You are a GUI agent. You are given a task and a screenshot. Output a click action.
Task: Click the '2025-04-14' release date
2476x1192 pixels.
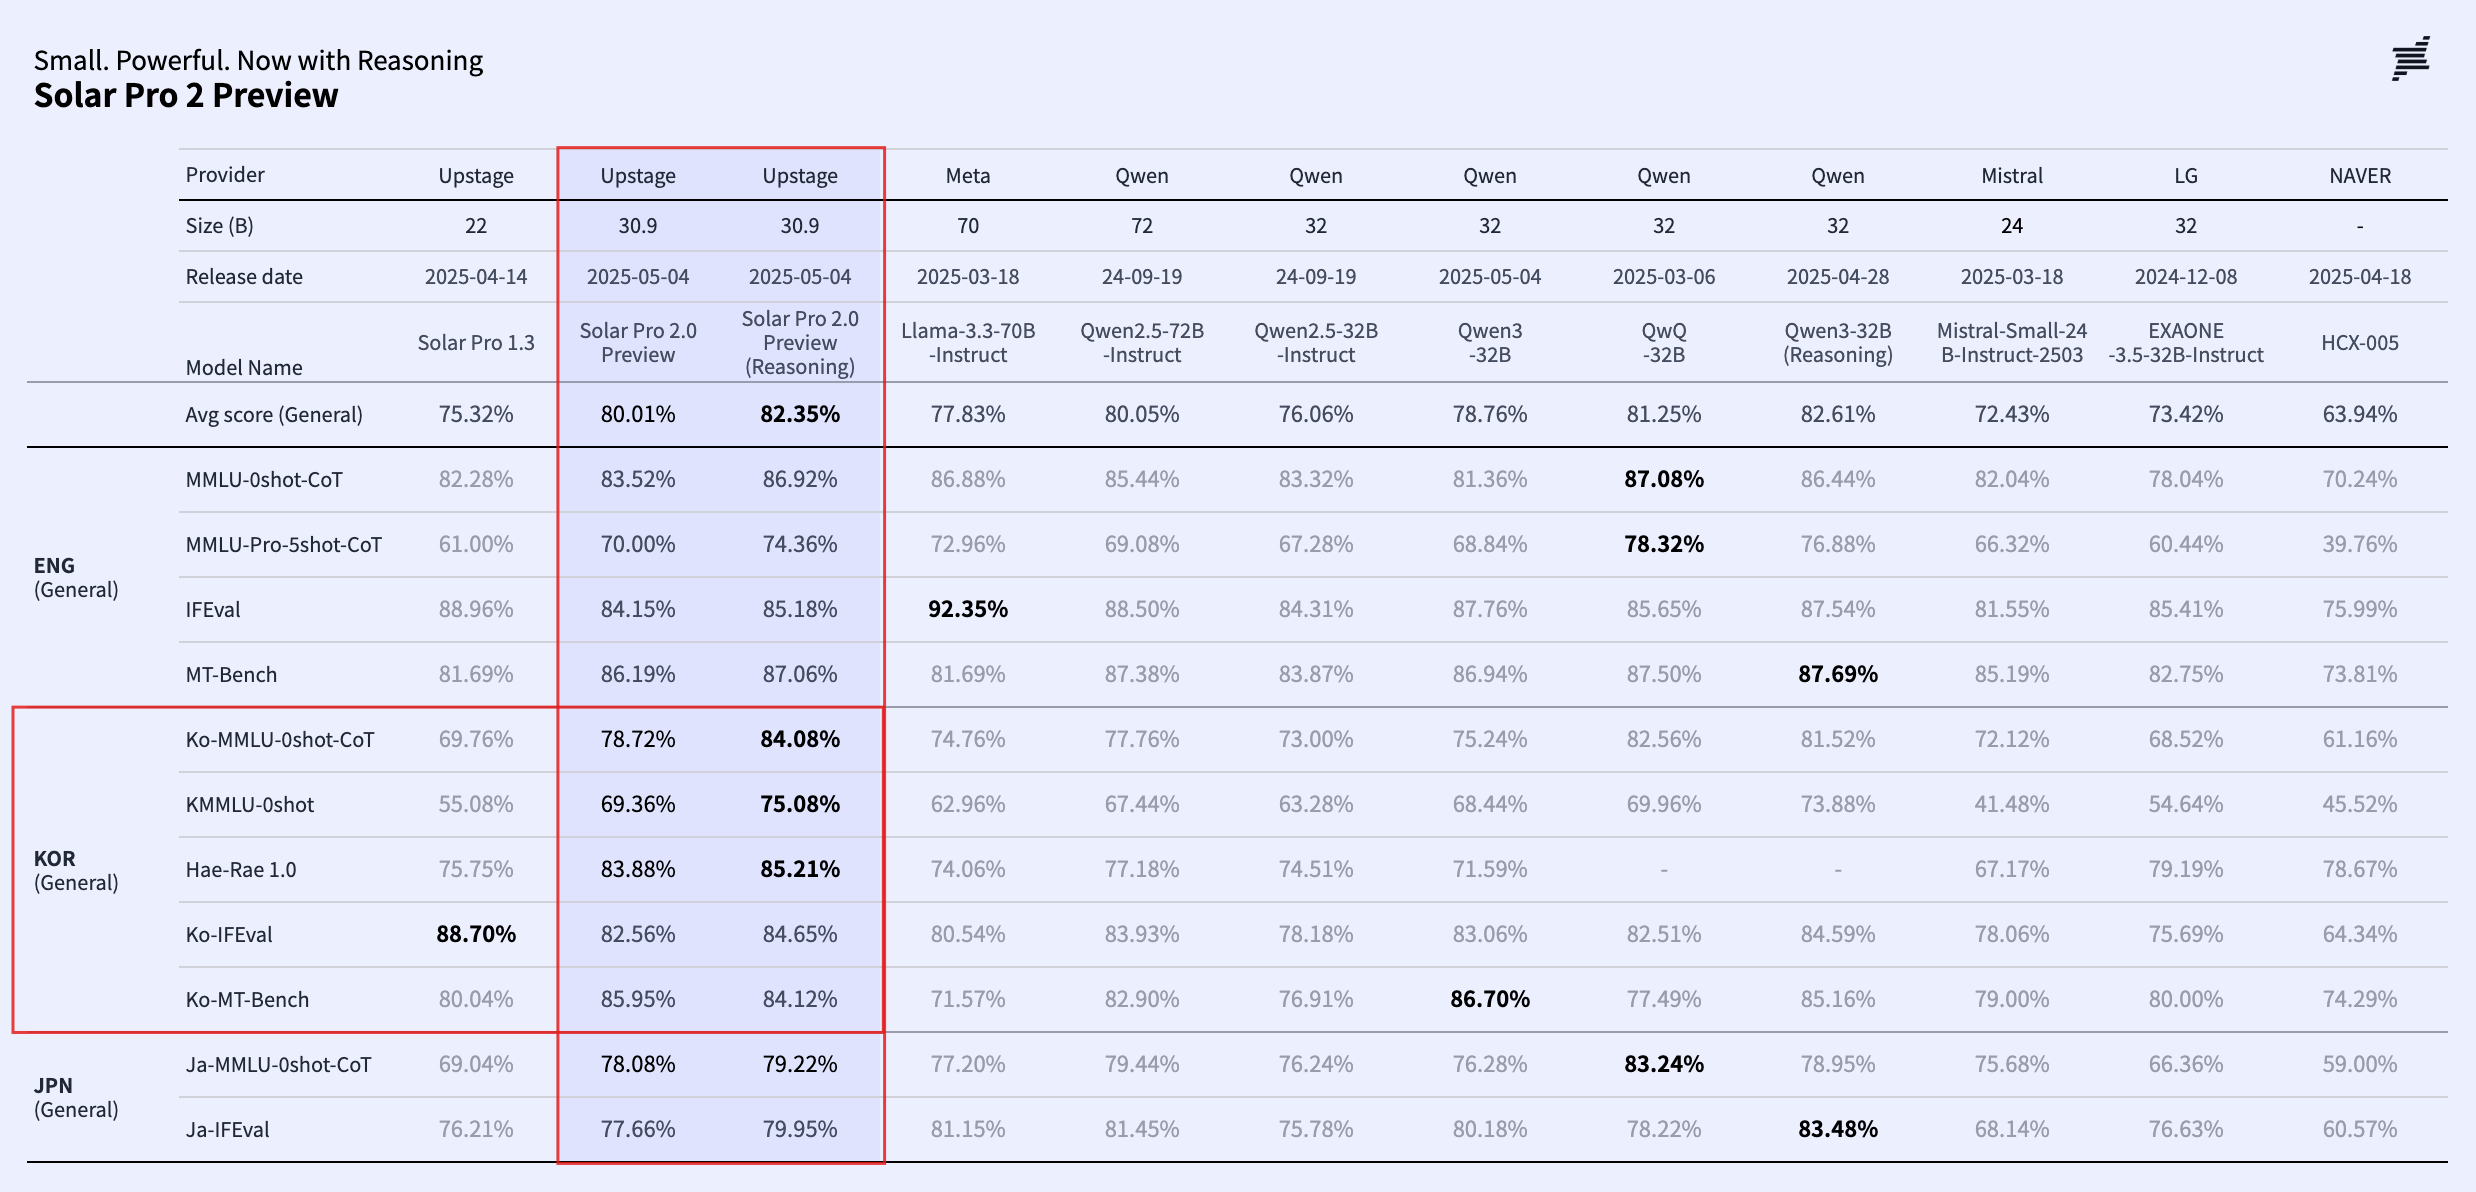point(476,277)
